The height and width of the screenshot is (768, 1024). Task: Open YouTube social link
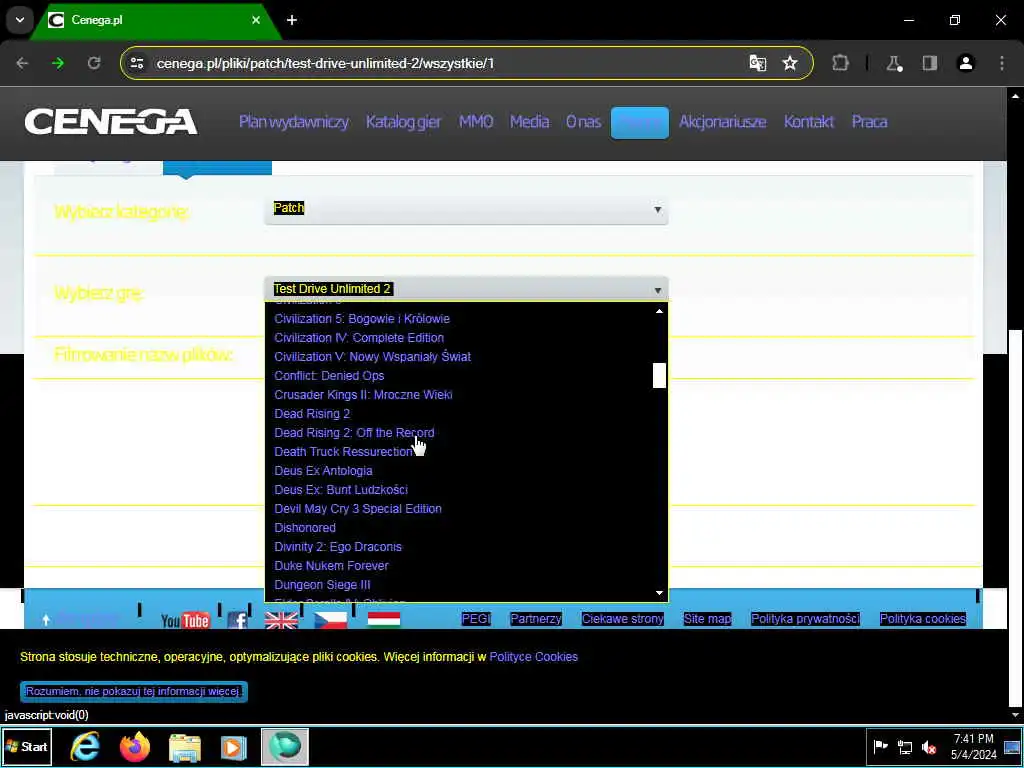(185, 620)
